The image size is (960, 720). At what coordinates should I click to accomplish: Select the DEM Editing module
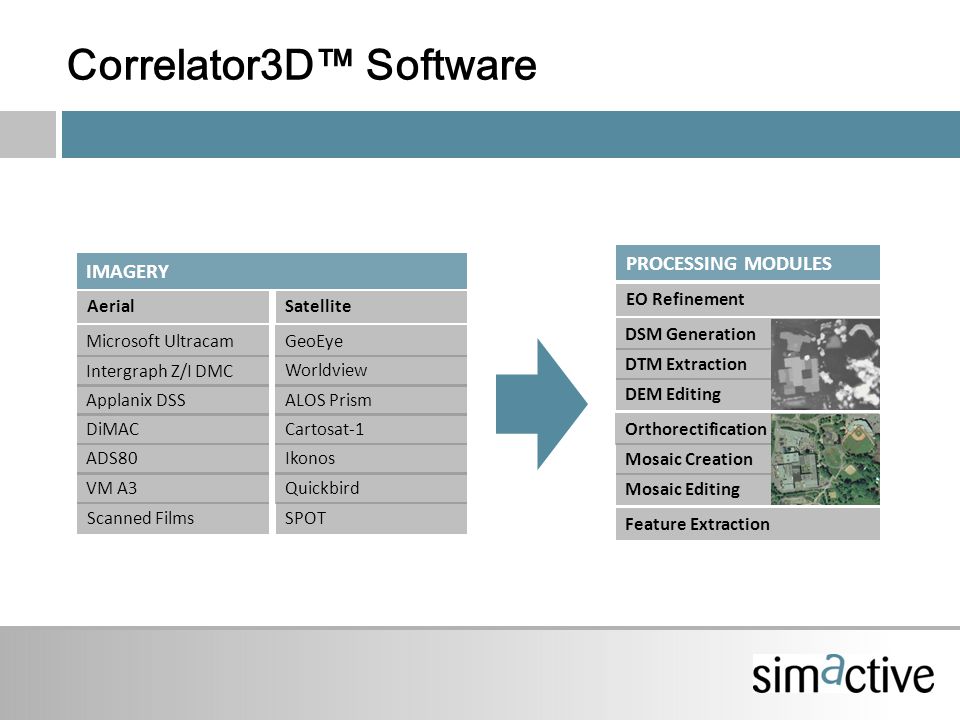(693, 394)
